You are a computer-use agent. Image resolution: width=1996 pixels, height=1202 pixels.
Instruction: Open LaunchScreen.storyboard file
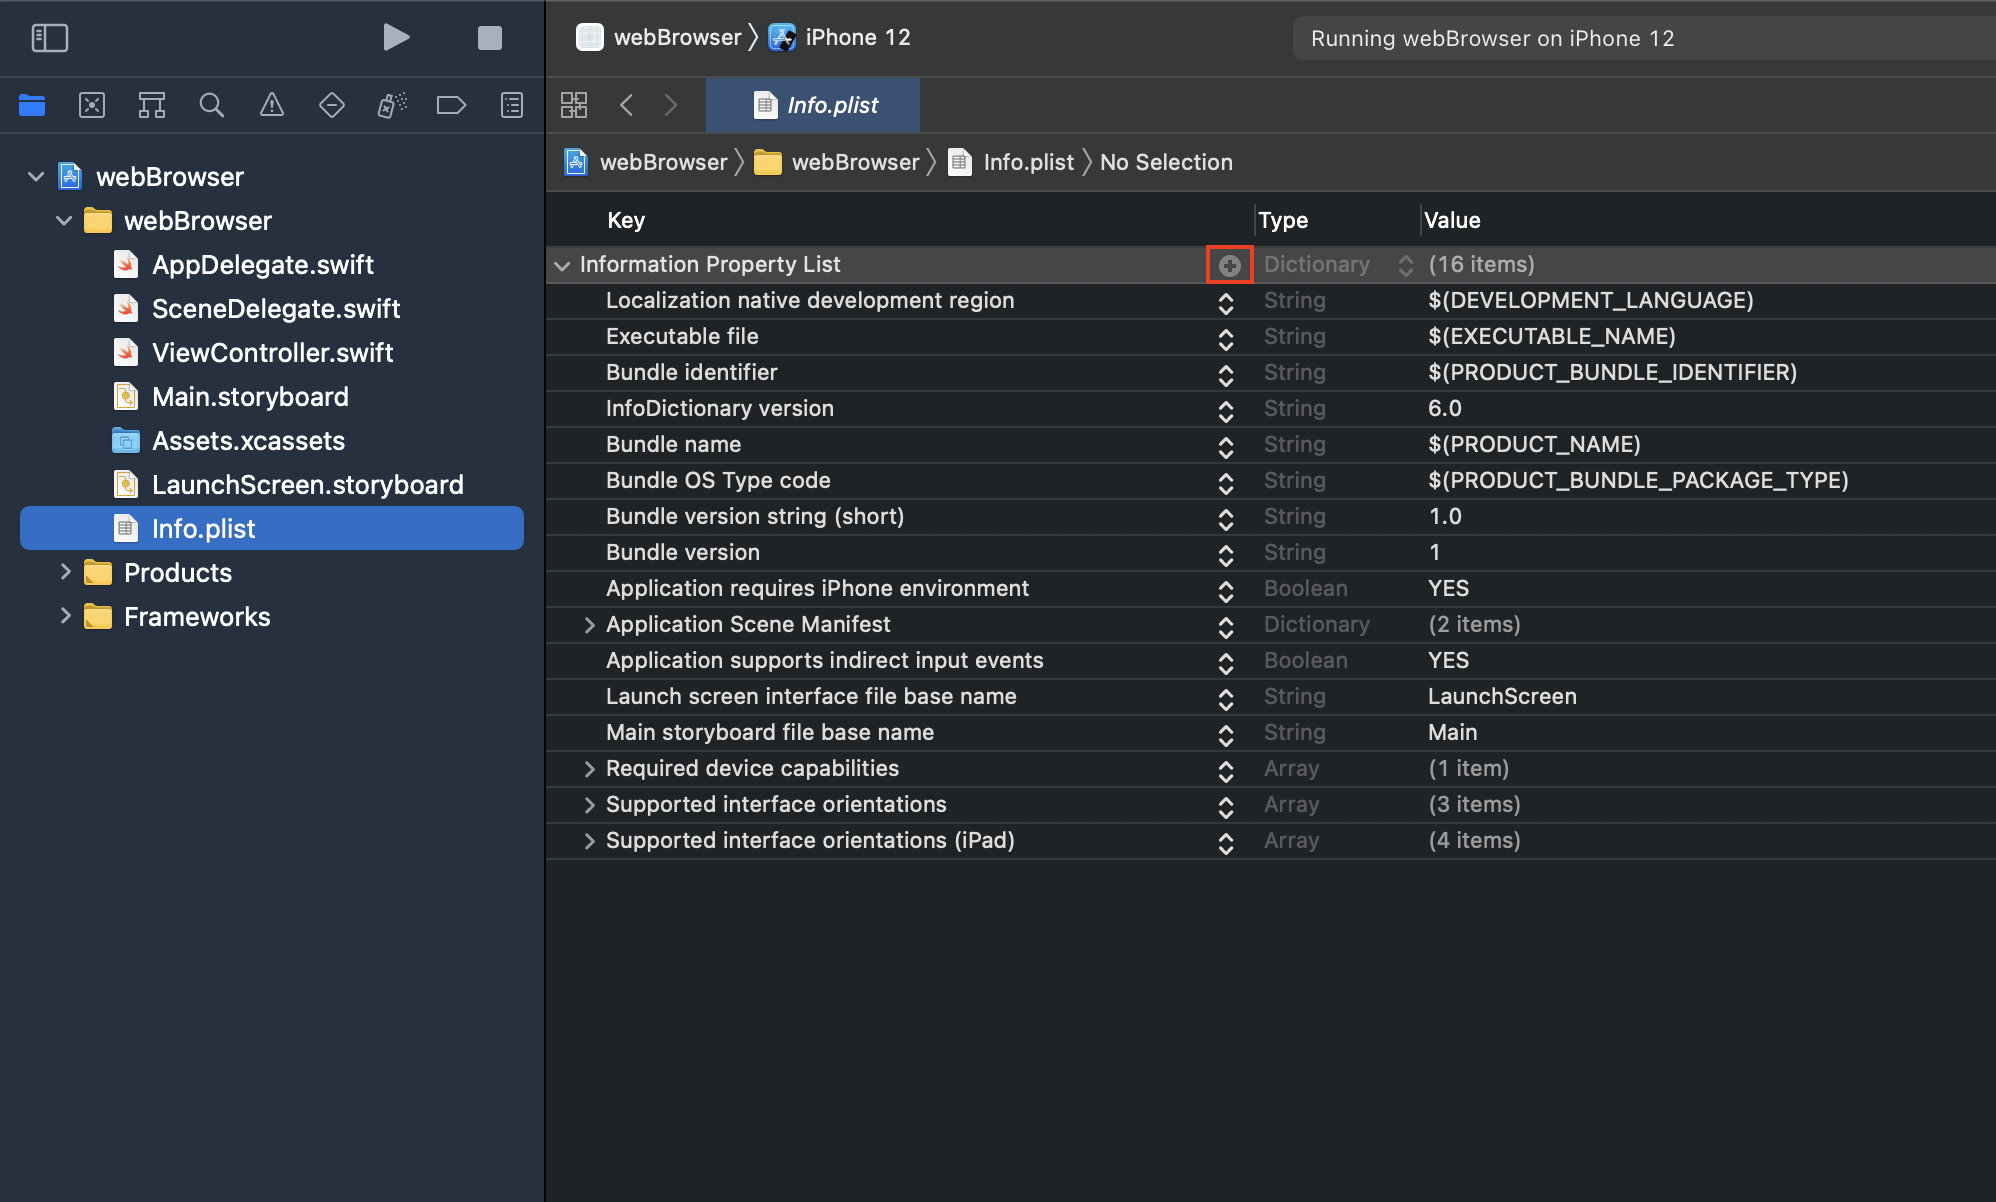click(307, 485)
